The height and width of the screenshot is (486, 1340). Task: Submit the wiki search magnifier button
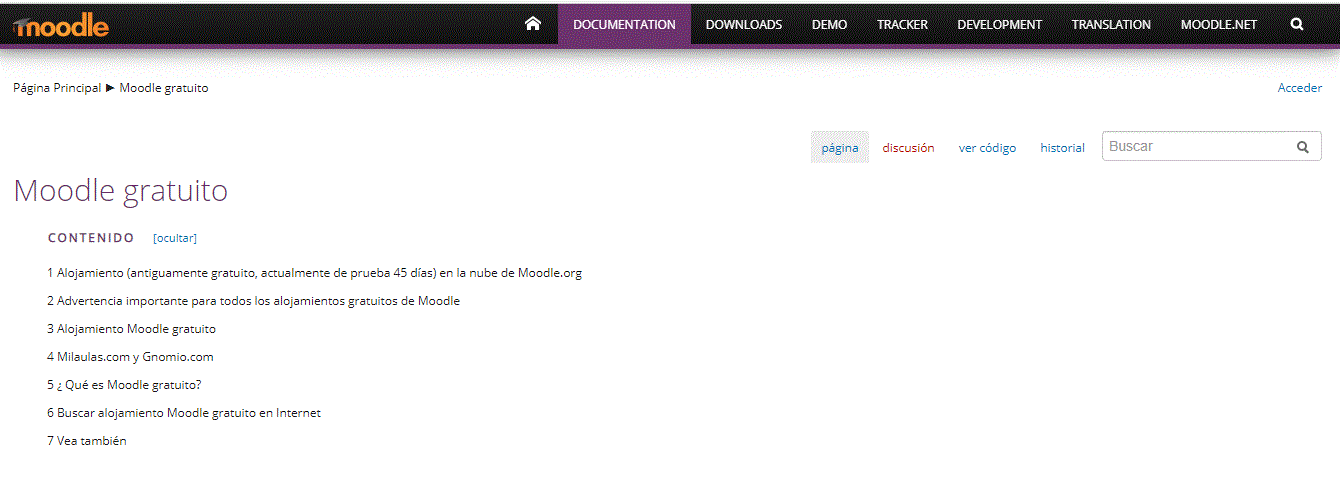[1303, 146]
